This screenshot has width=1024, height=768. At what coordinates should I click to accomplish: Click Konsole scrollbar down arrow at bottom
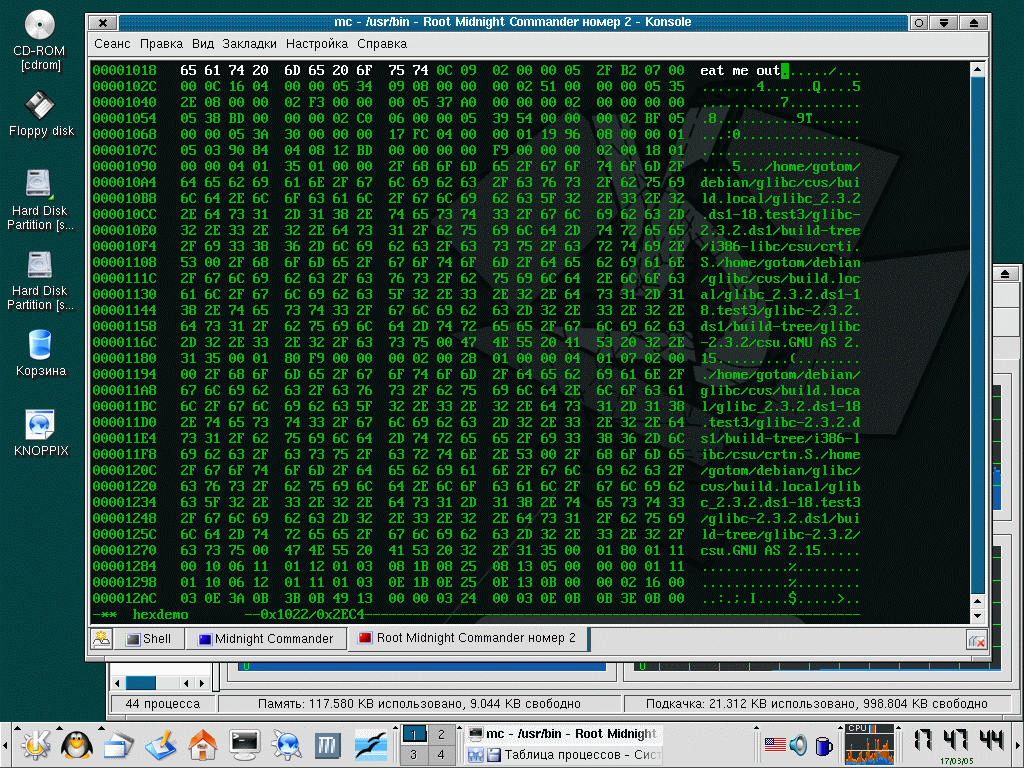(978, 616)
